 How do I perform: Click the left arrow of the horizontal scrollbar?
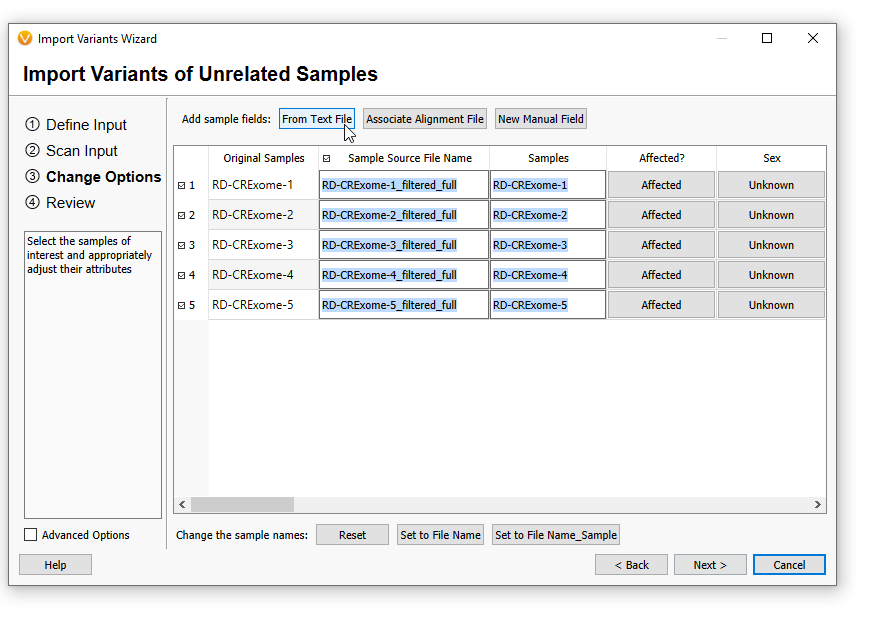coord(182,504)
